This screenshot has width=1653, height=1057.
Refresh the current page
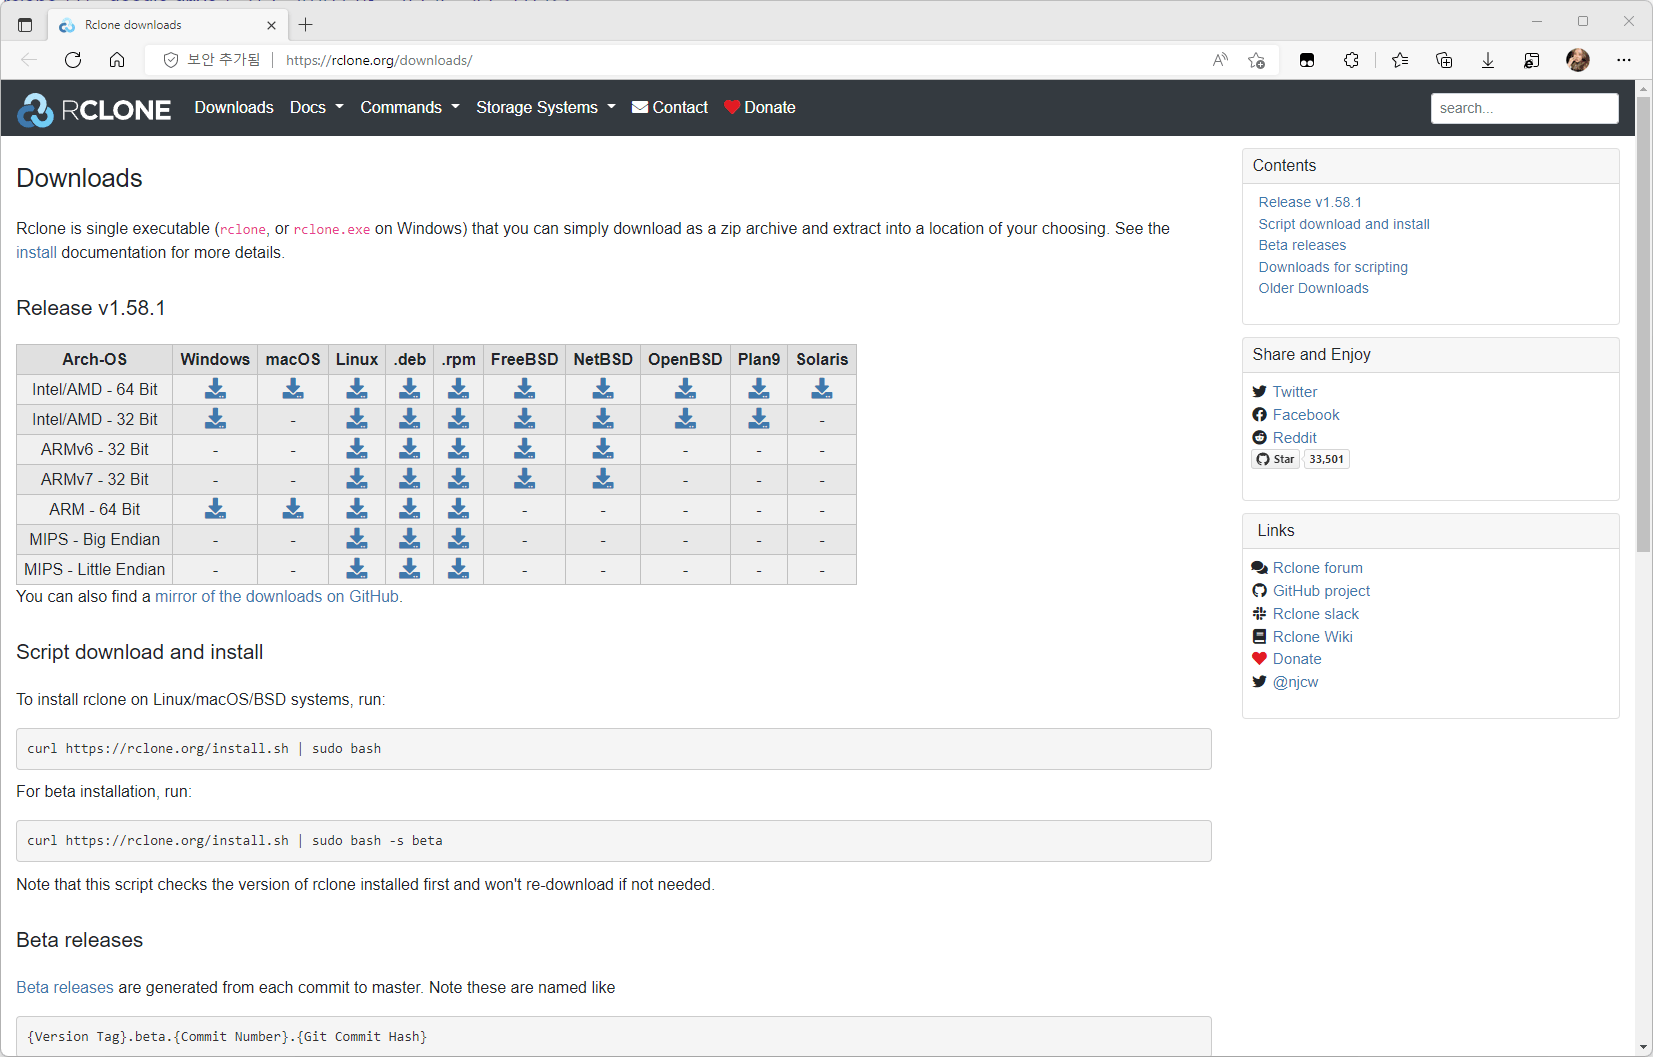pos(73,60)
